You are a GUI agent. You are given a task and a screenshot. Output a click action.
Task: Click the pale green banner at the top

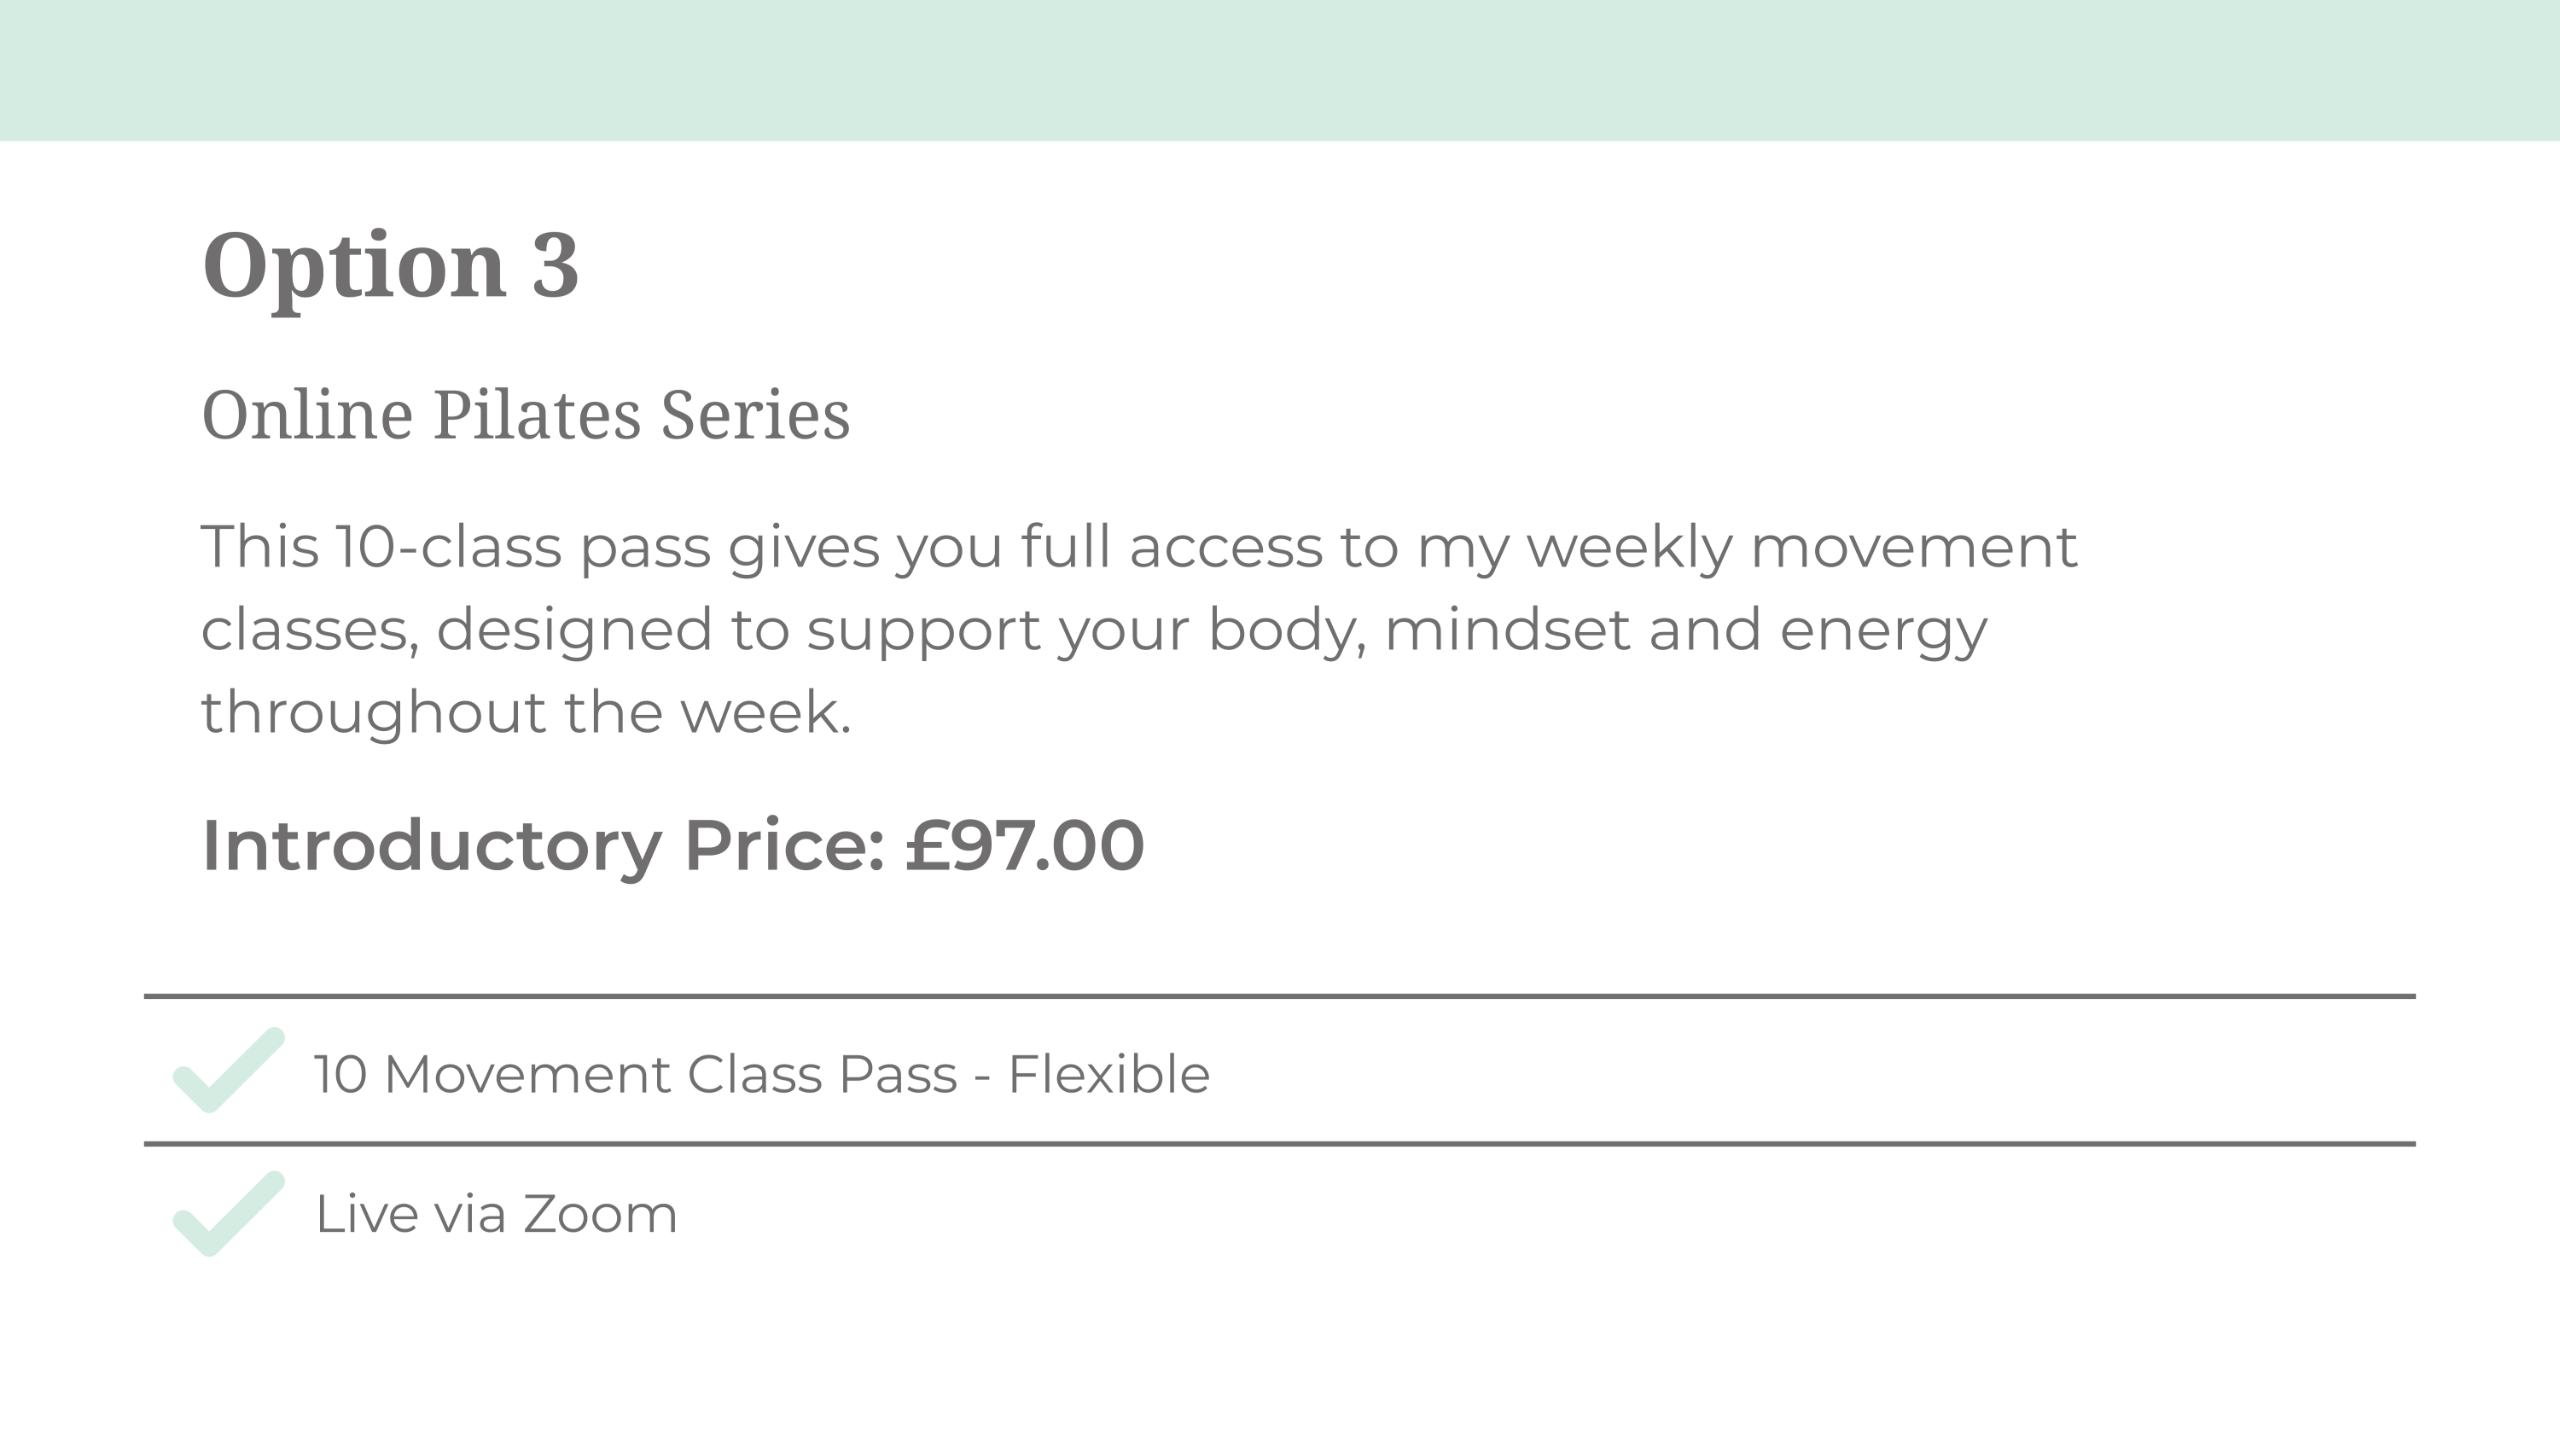(x=1280, y=70)
